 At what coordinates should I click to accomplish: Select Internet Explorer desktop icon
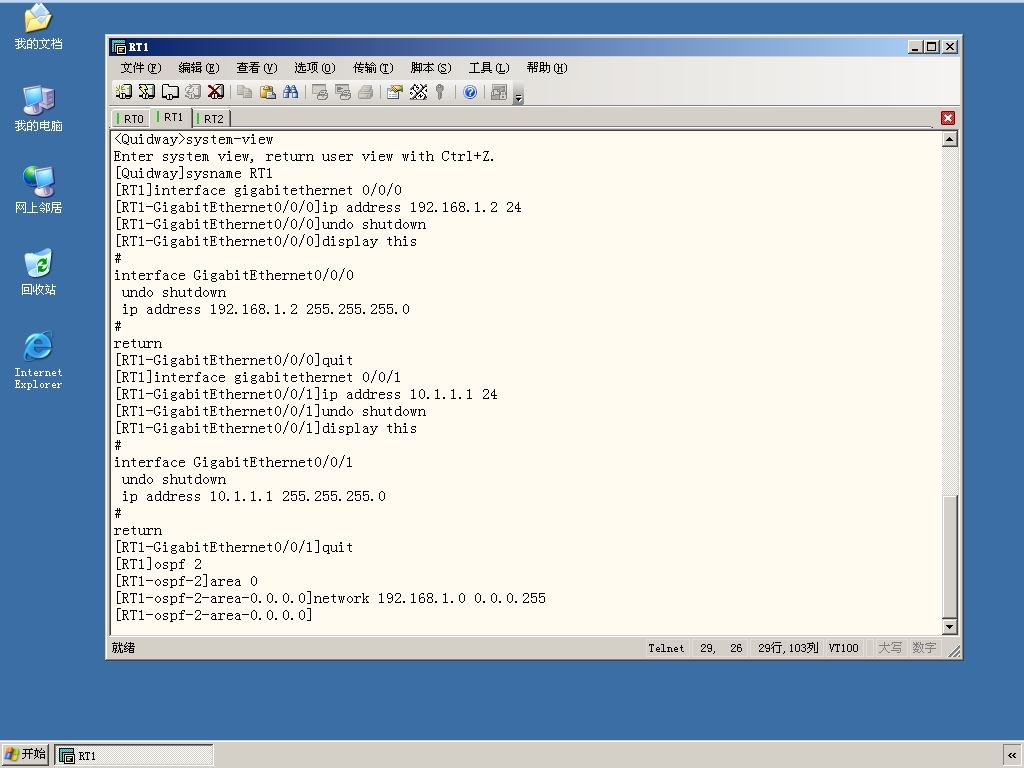coord(38,360)
